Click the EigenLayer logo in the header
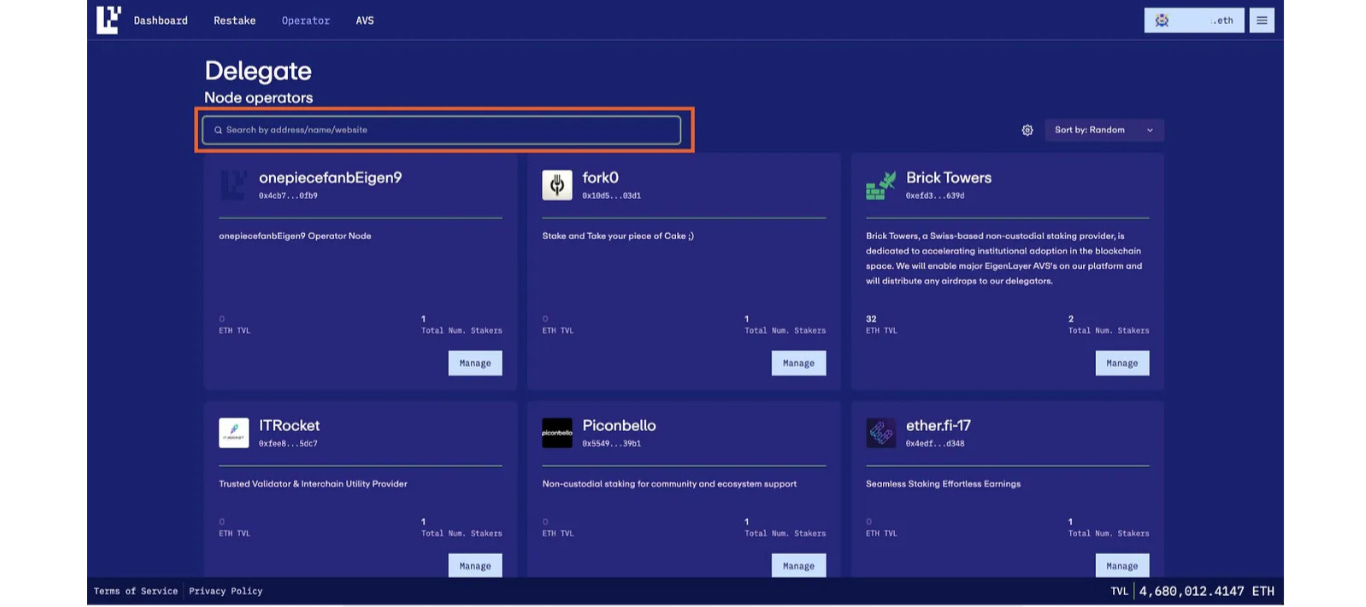Viewport: 1366px width, 607px height. pos(109,20)
